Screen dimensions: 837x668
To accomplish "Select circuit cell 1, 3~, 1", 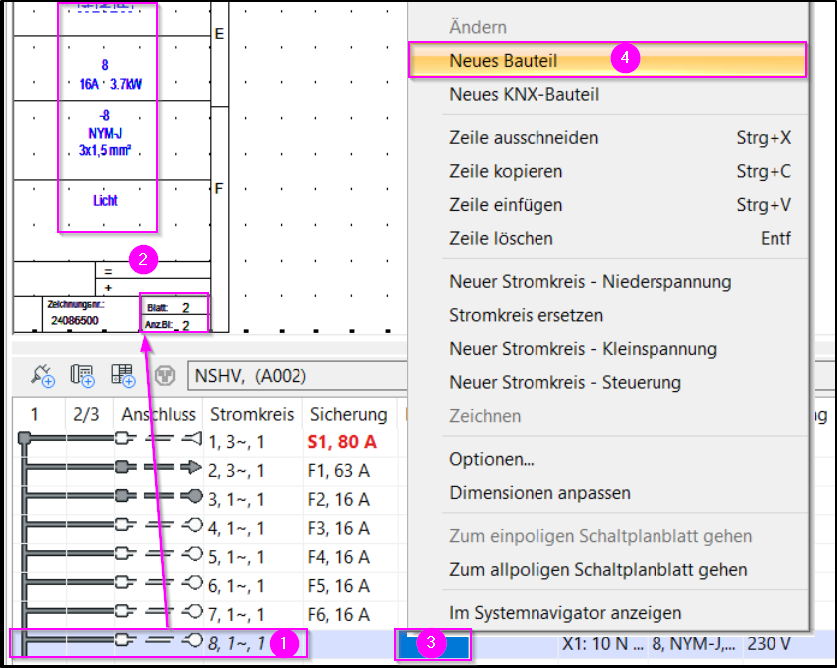I will pos(236,442).
